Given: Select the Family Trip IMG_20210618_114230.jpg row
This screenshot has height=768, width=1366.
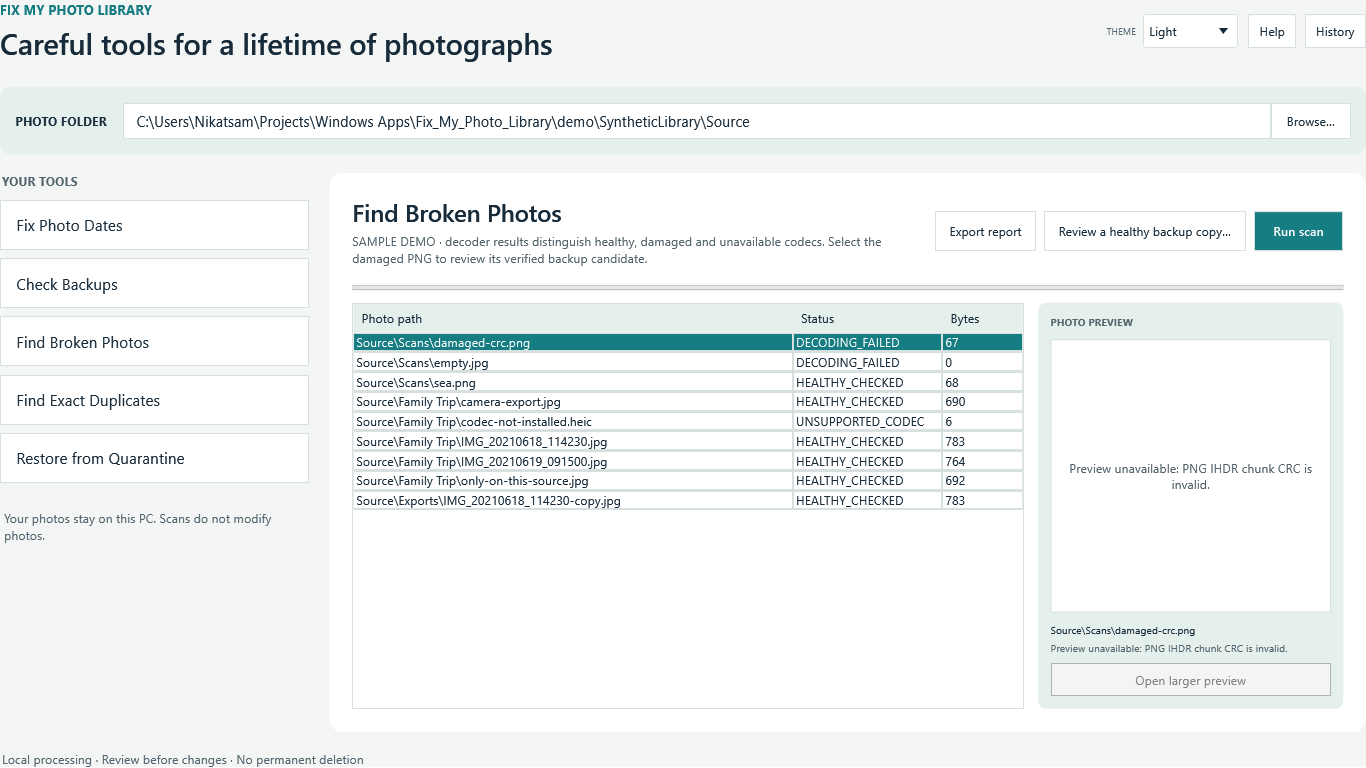Looking at the screenshot, I should pyautogui.click(x=688, y=441).
